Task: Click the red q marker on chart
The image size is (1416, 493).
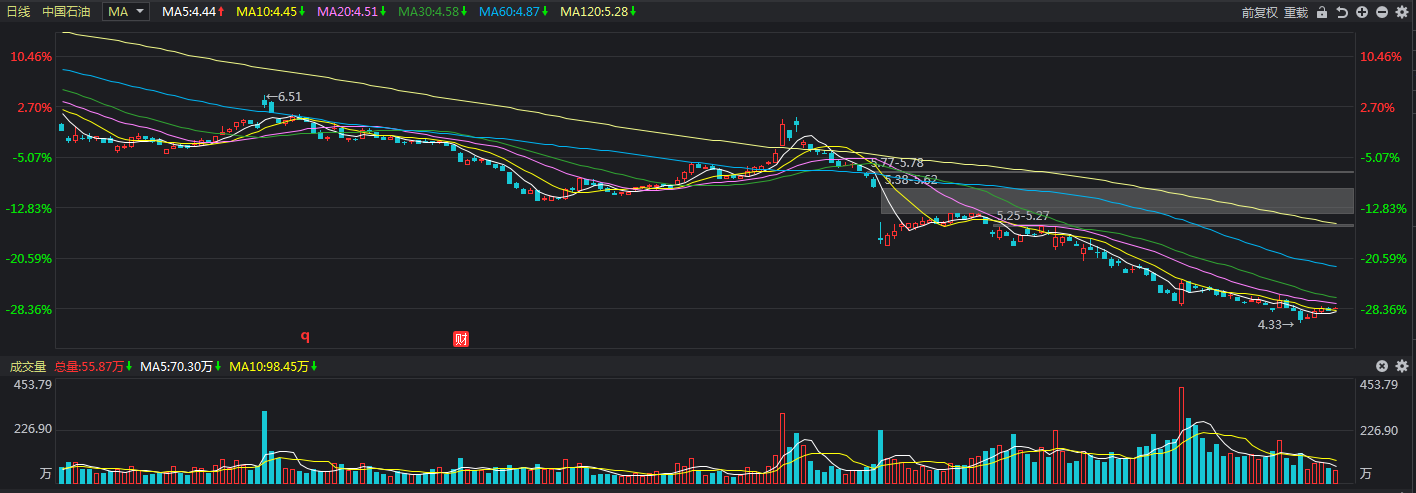Action: (x=305, y=337)
